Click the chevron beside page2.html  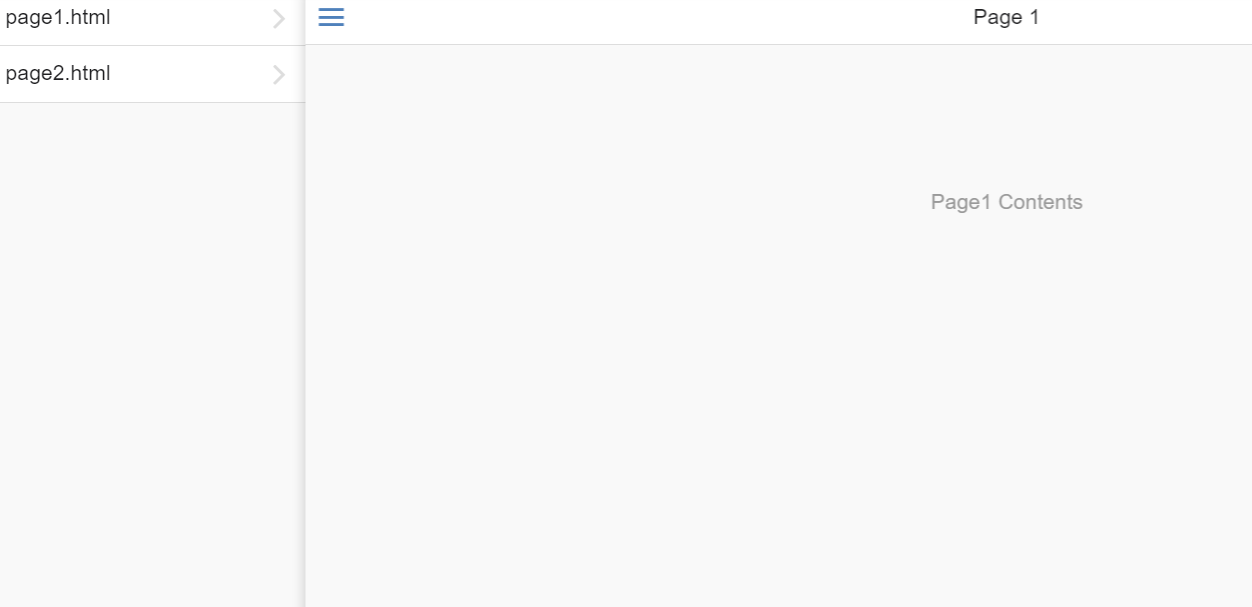tap(279, 74)
